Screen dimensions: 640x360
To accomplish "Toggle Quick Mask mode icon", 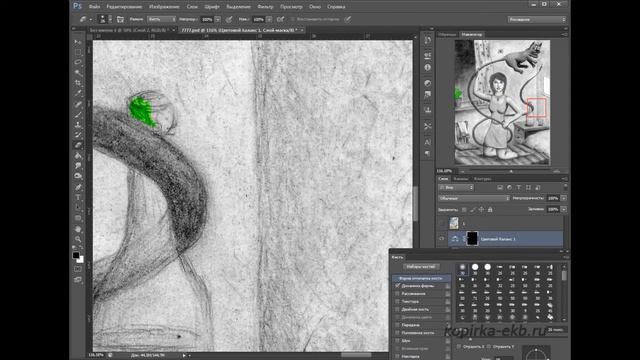I will [x=78, y=269].
